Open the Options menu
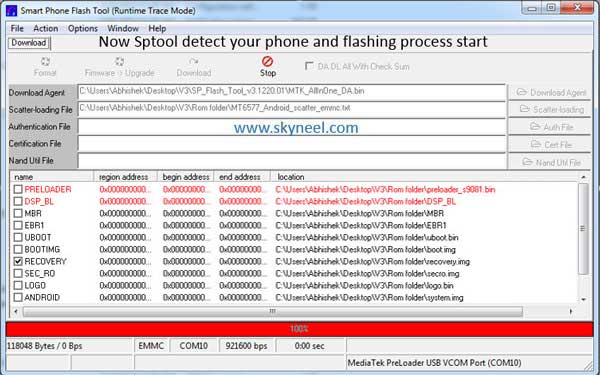 pyautogui.click(x=83, y=28)
